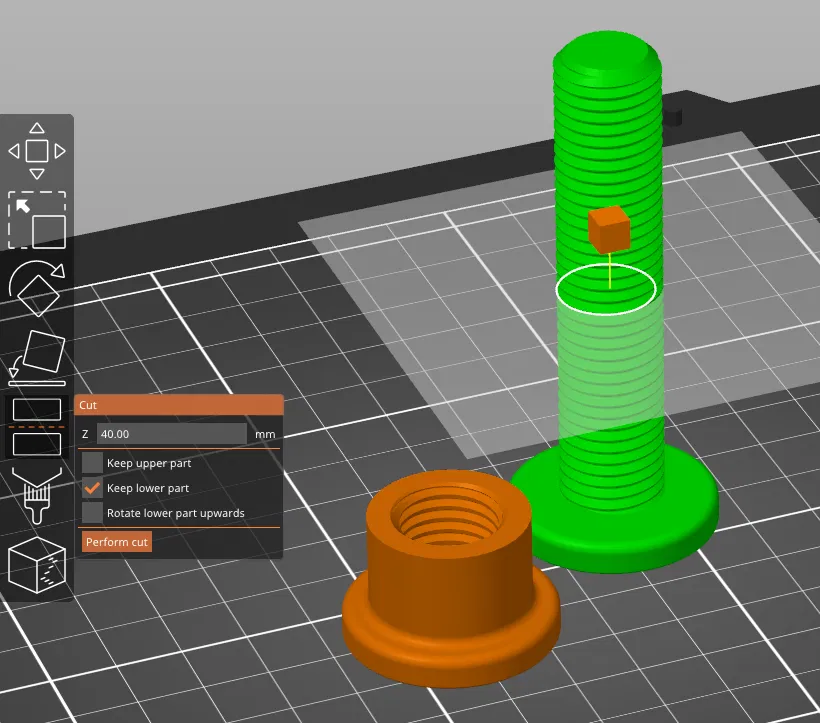Uncheck the Keep lower part checkbox
This screenshot has height=723, width=820.
click(x=92, y=488)
